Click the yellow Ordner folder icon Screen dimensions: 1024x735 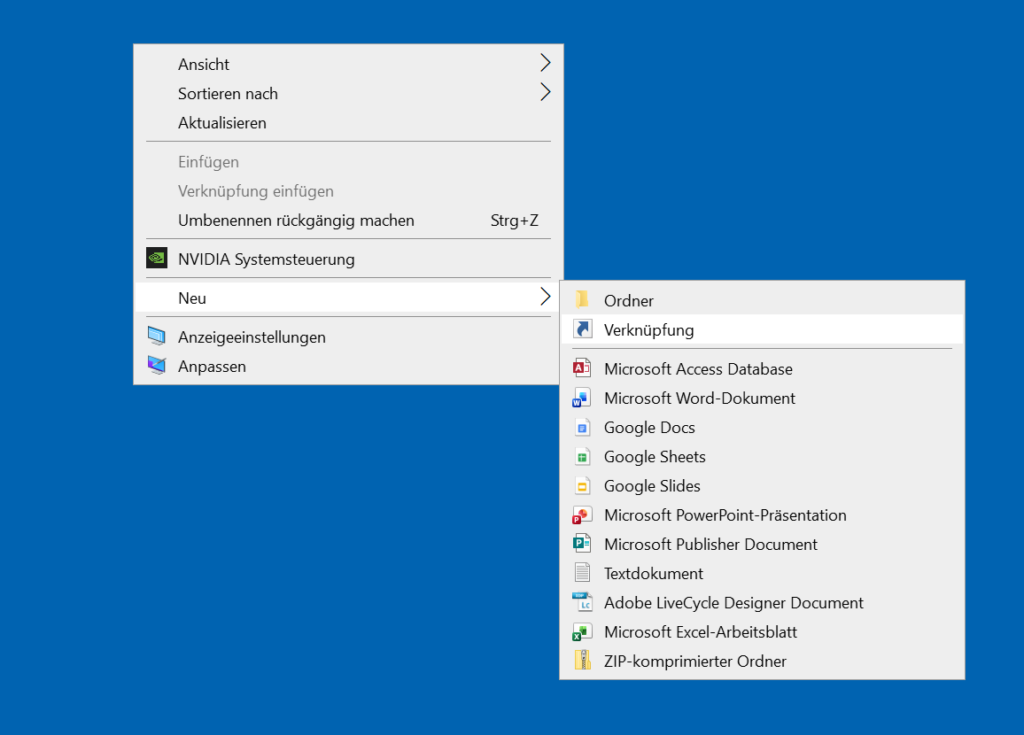pos(582,300)
